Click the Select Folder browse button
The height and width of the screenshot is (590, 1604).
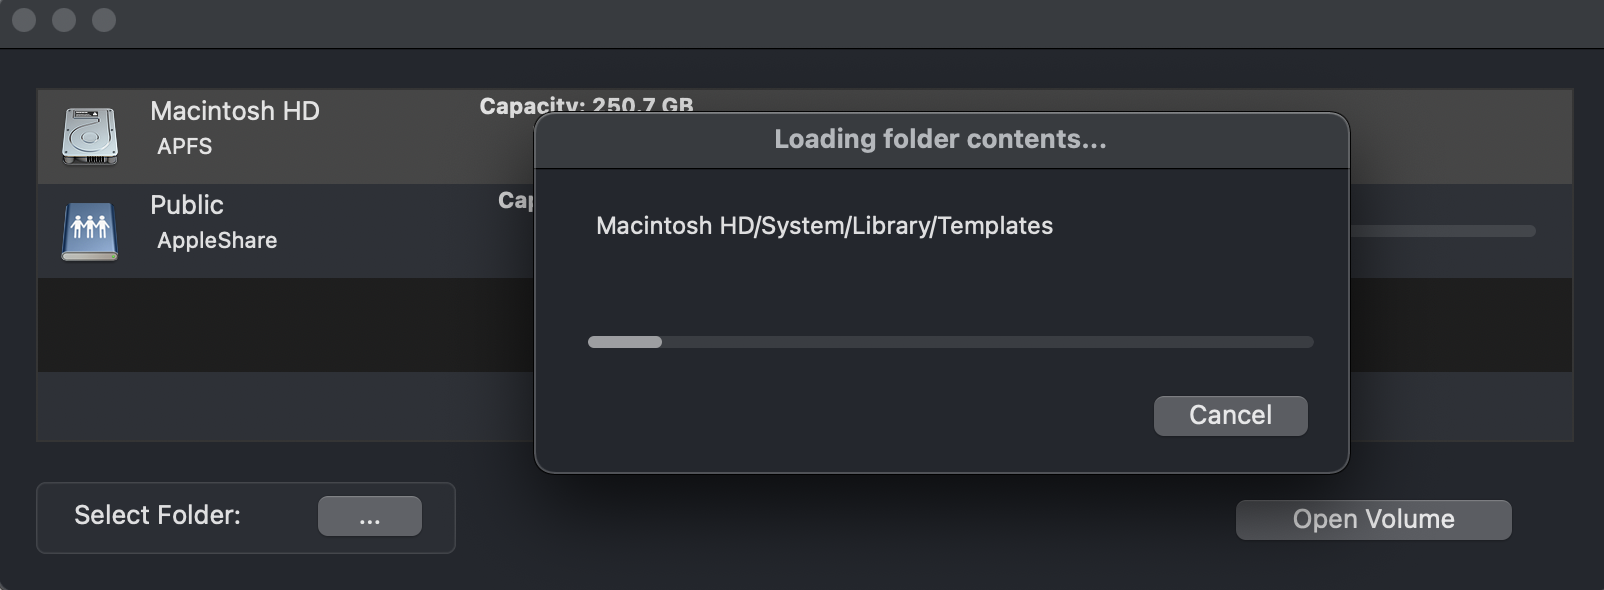click(370, 516)
